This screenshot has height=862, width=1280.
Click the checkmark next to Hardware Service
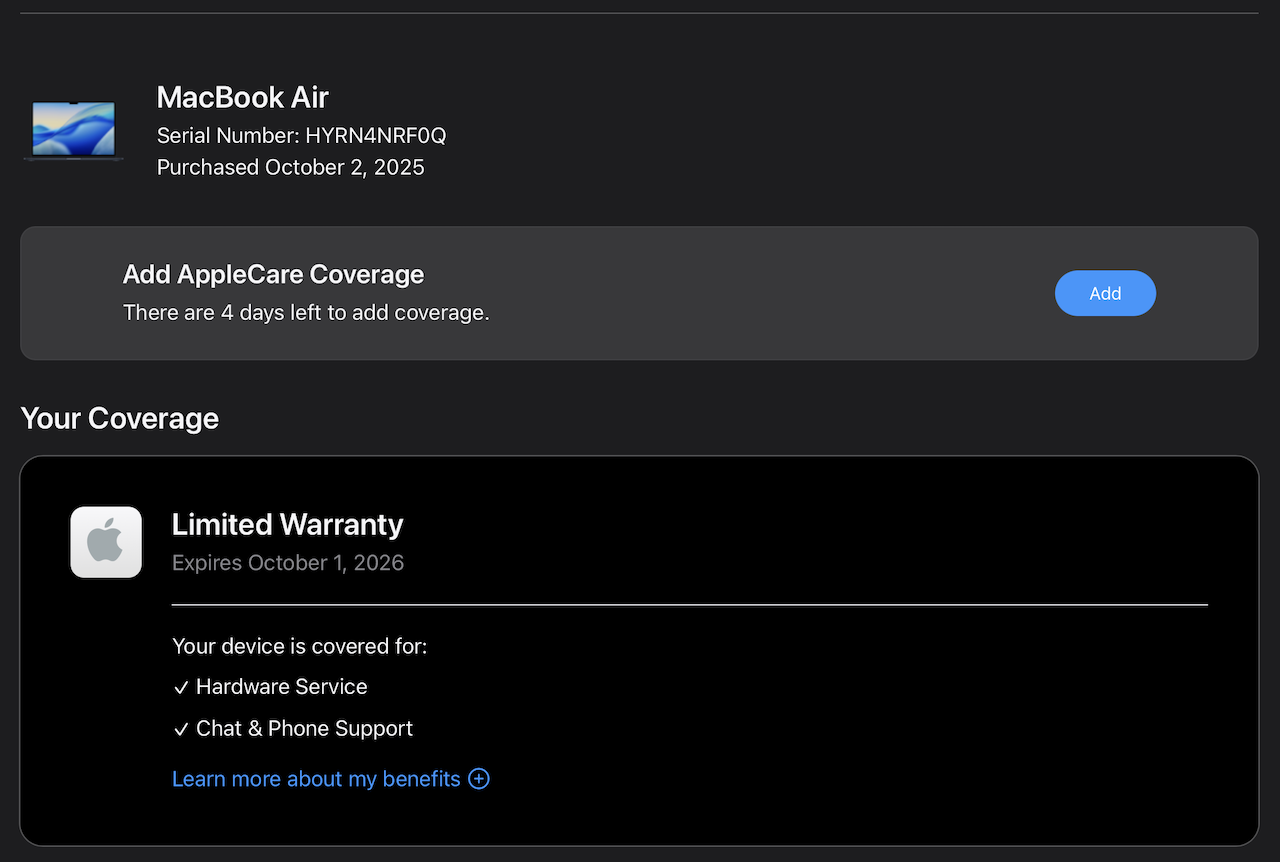pyautogui.click(x=181, y=688)
